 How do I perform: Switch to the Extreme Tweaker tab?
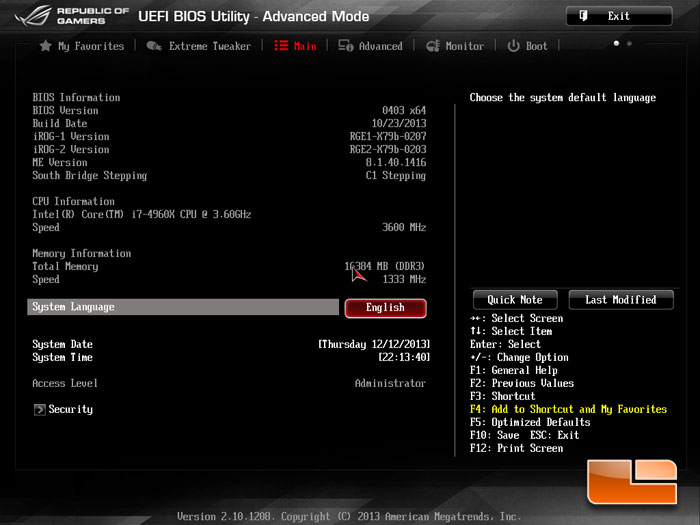pyautogui.click(x=199, y=46)
